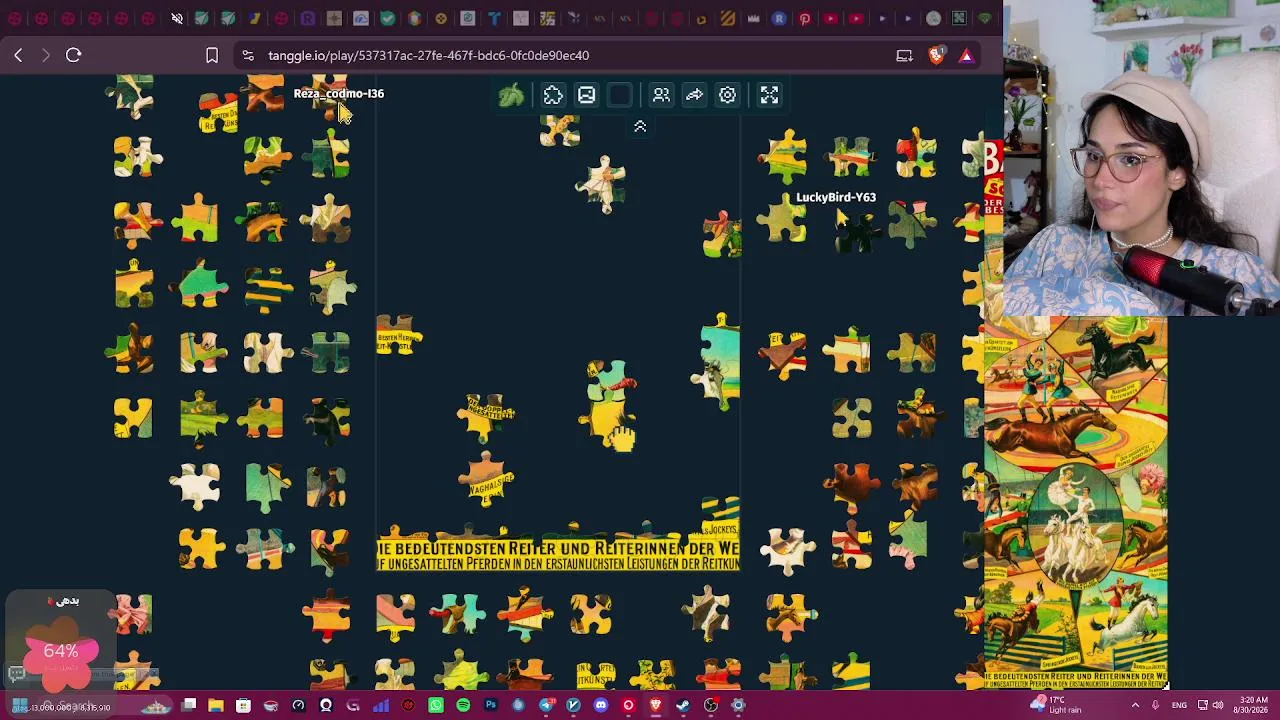Open the puzzle piece menu in toolbar
The image size is (1280, 720).
[x=553, y=95]
